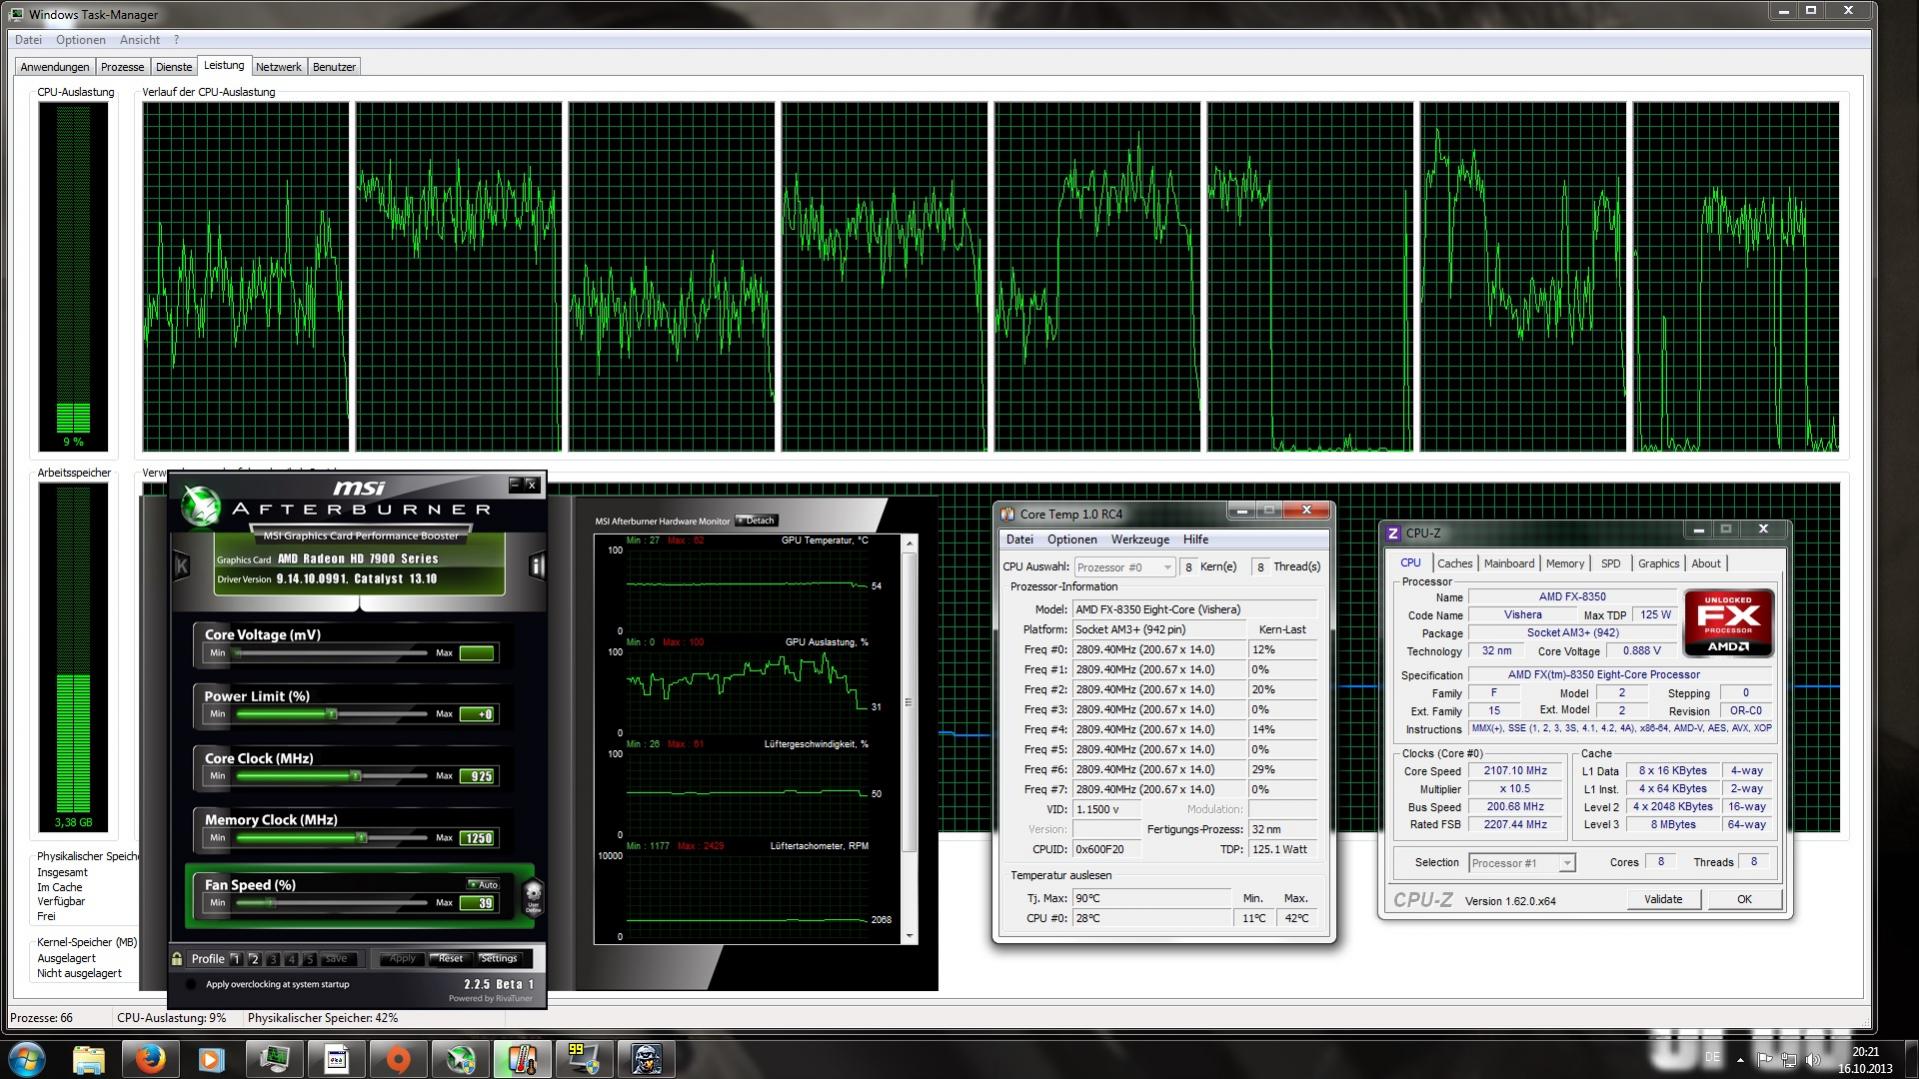Show hidden tray icons arrow
This screenshot has height=1079, width=1919.
pyautogui.click(x=1740, y=1059)
